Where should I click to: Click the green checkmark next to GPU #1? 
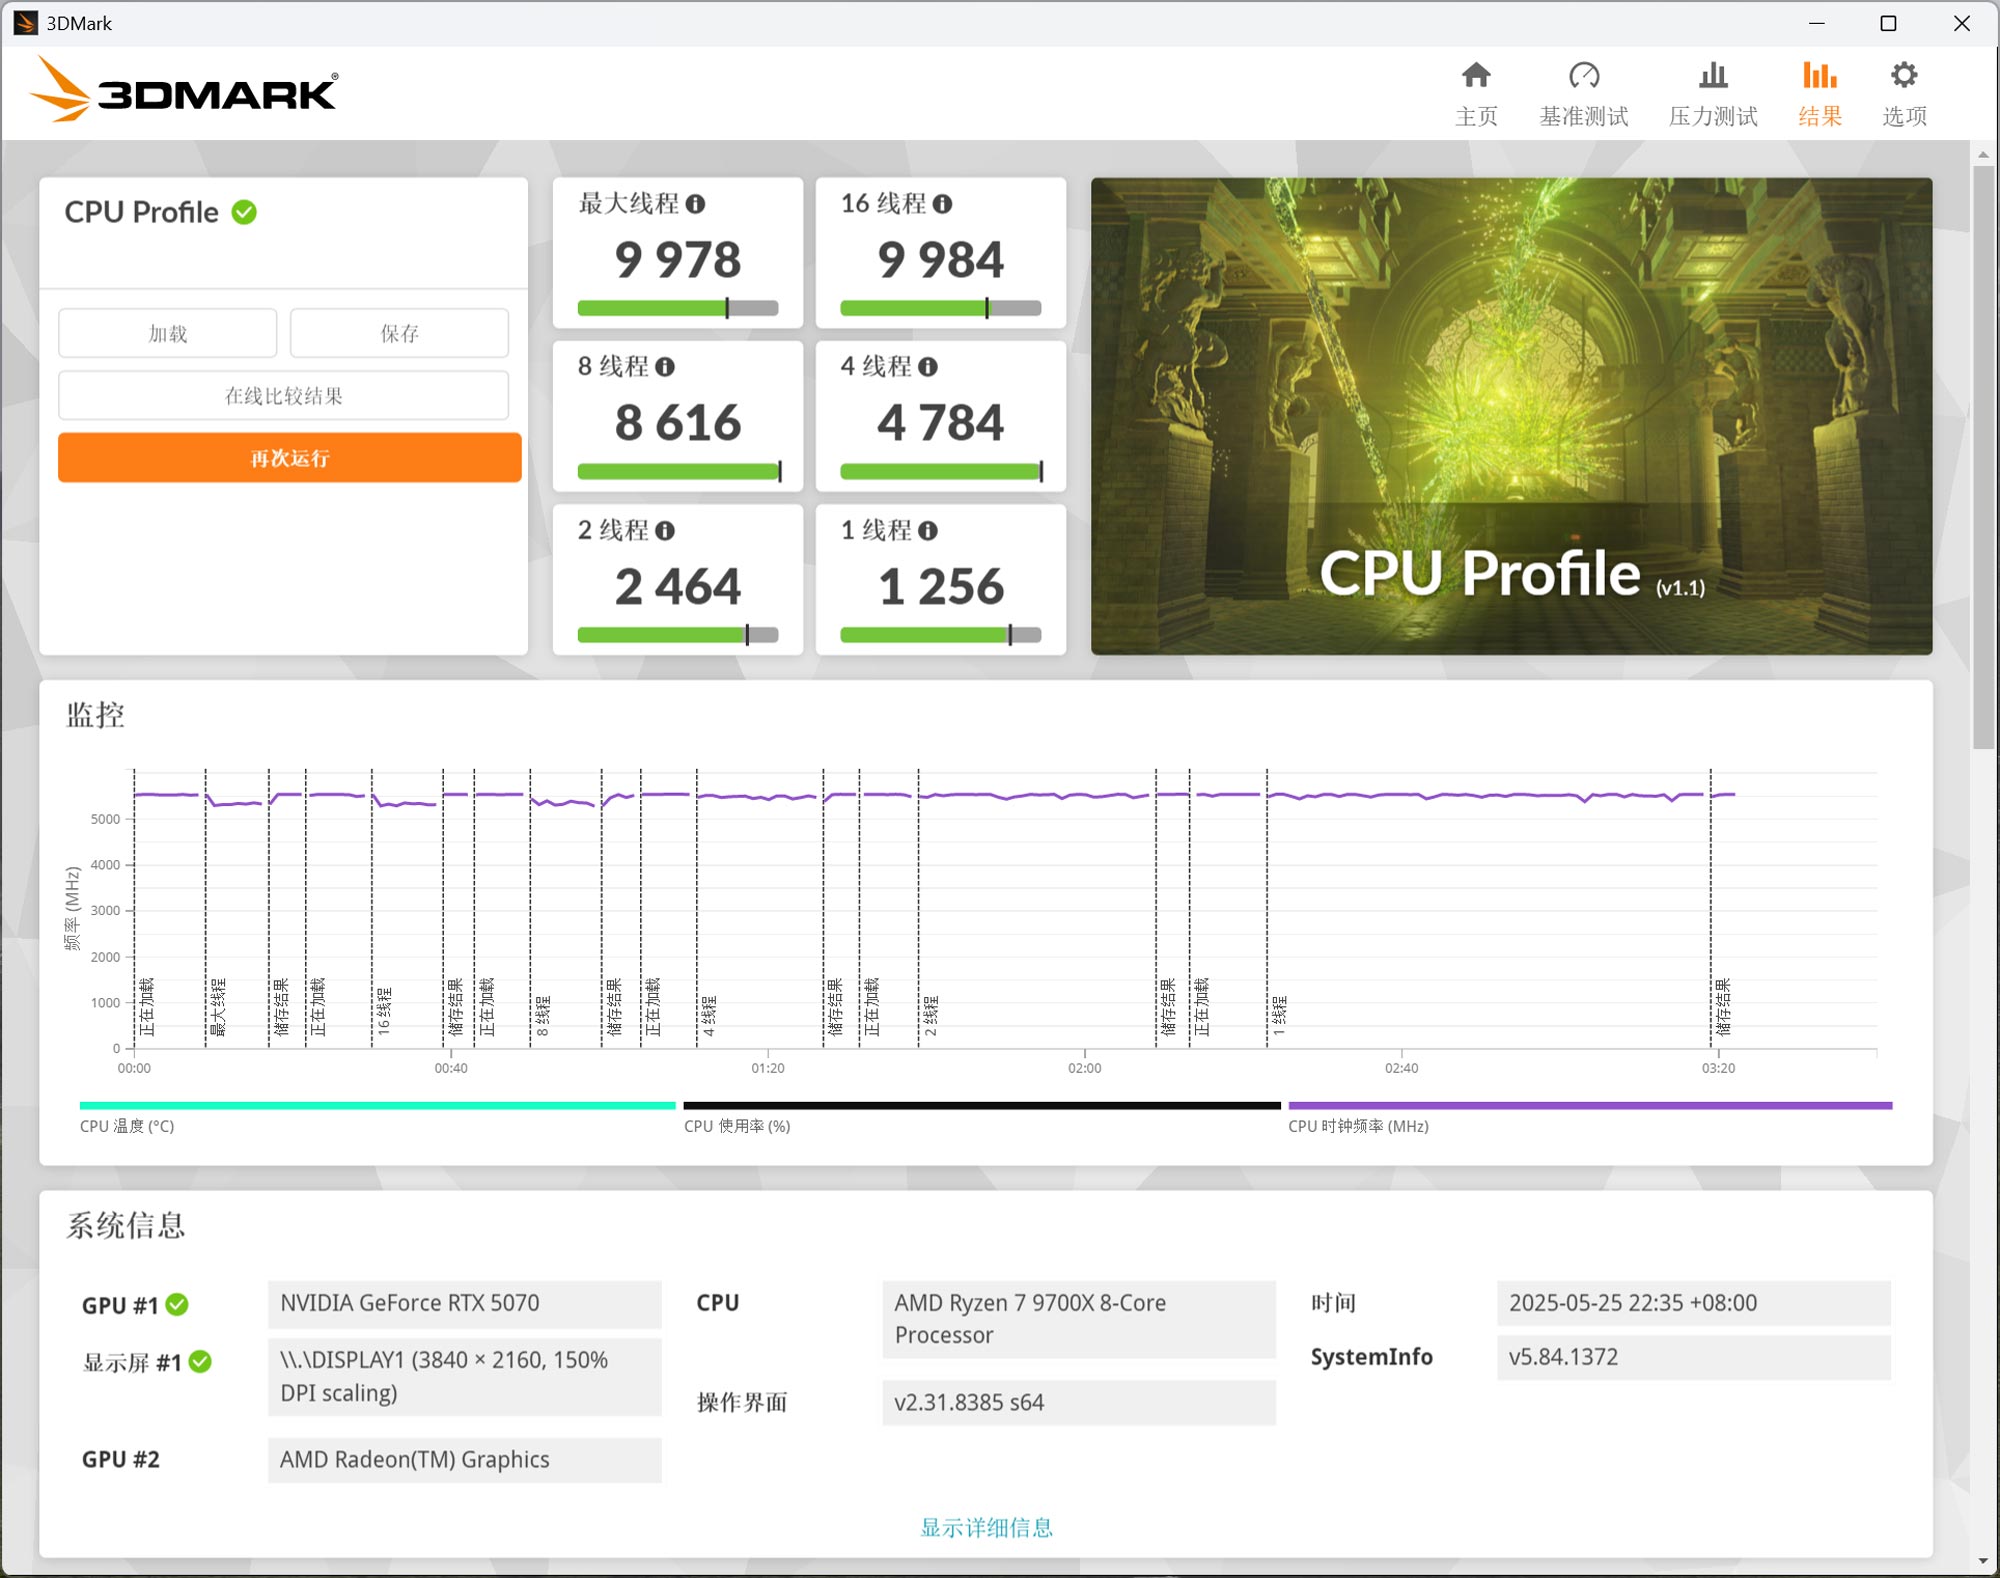(x=177, y=1305)
